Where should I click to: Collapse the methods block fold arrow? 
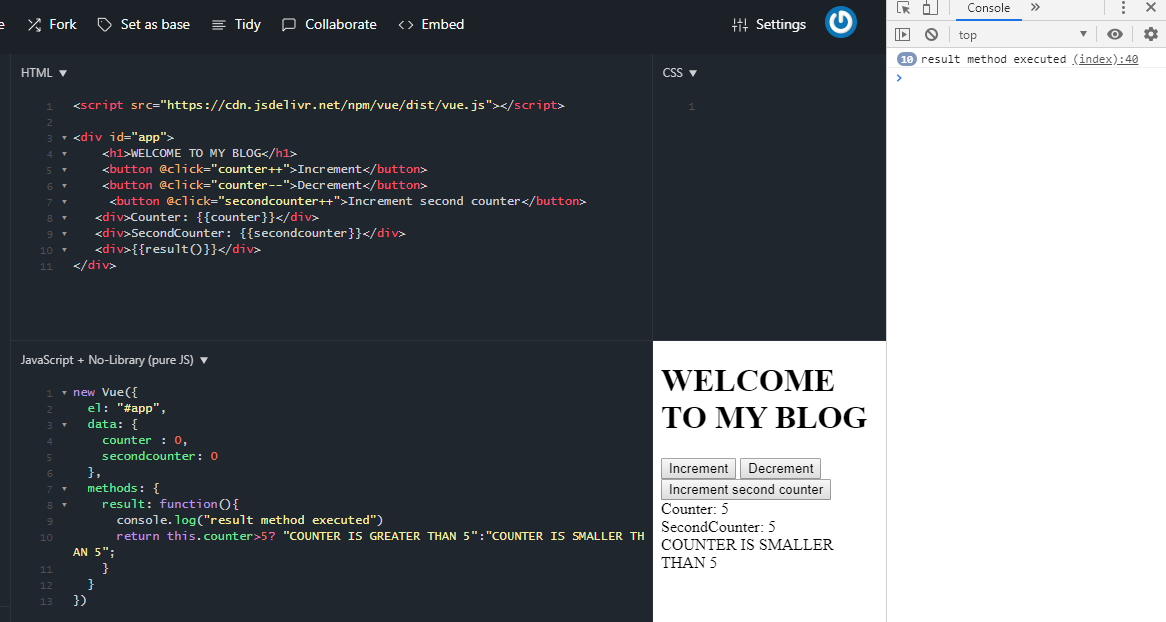click(x=65, y=489)
